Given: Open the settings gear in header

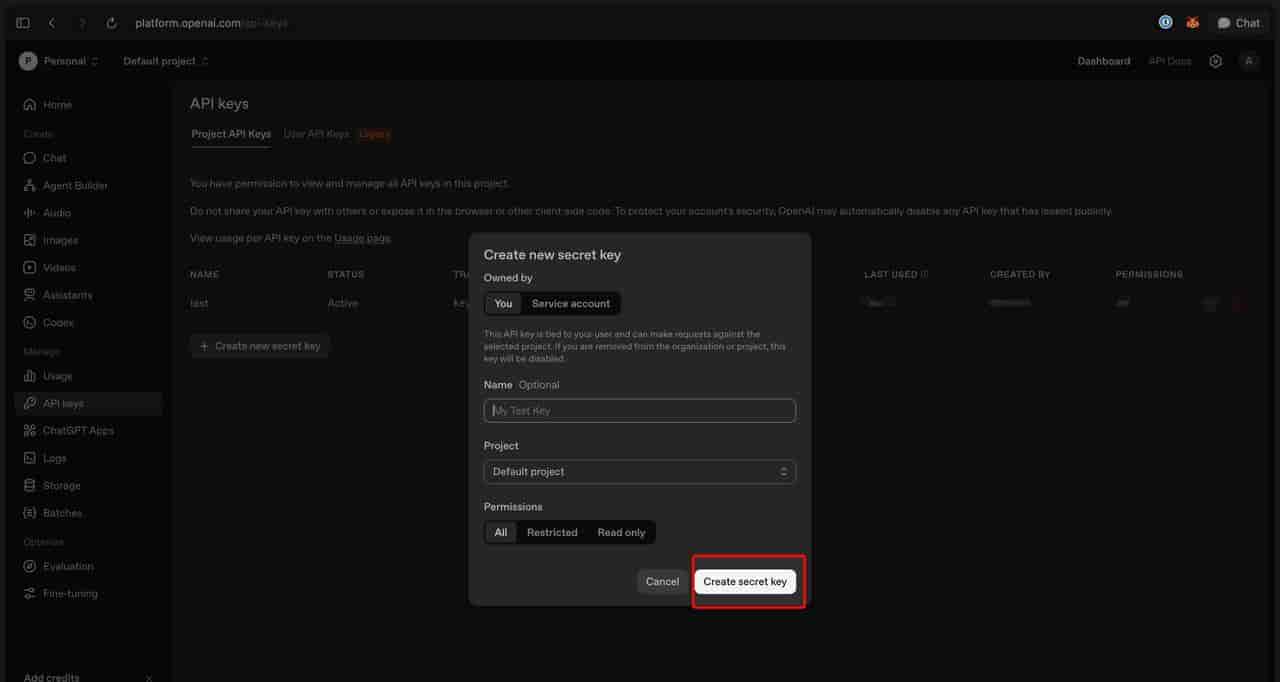Looking at the screenshot, I should 1215,61.
